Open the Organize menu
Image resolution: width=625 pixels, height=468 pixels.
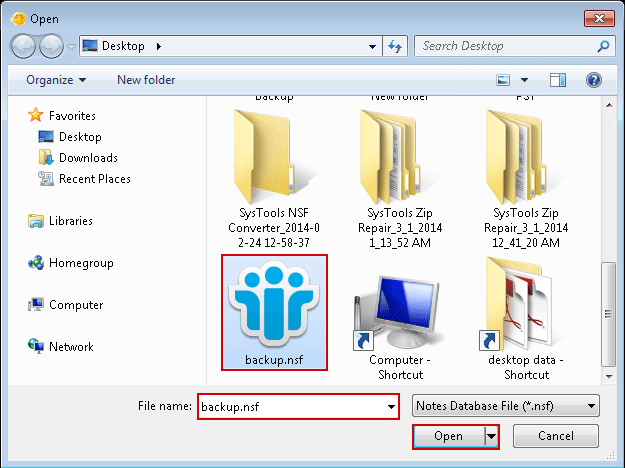coord(56,80)
